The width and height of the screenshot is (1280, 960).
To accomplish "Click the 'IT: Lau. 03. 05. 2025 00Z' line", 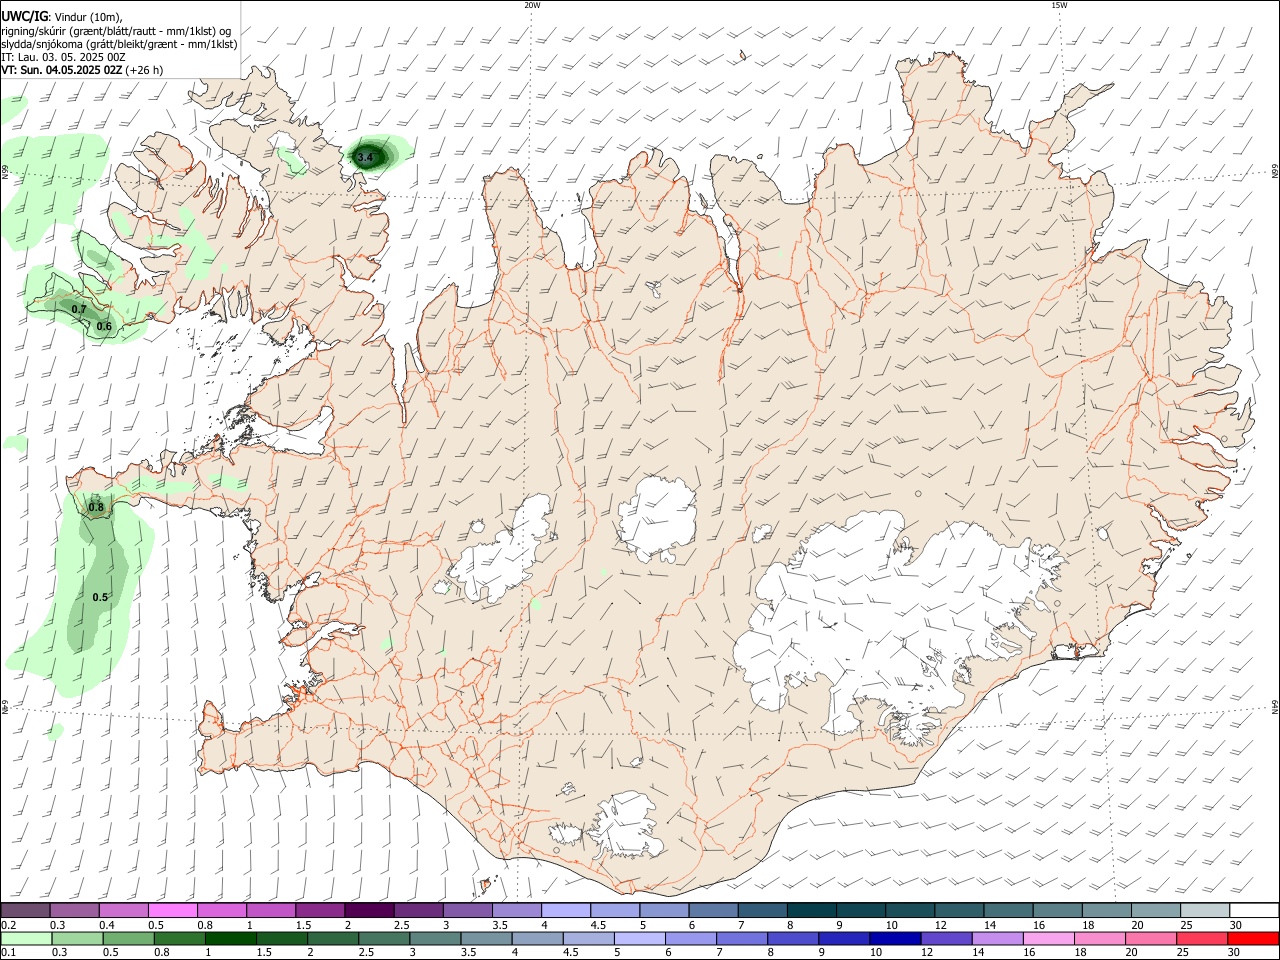I will tap(63, 57).
